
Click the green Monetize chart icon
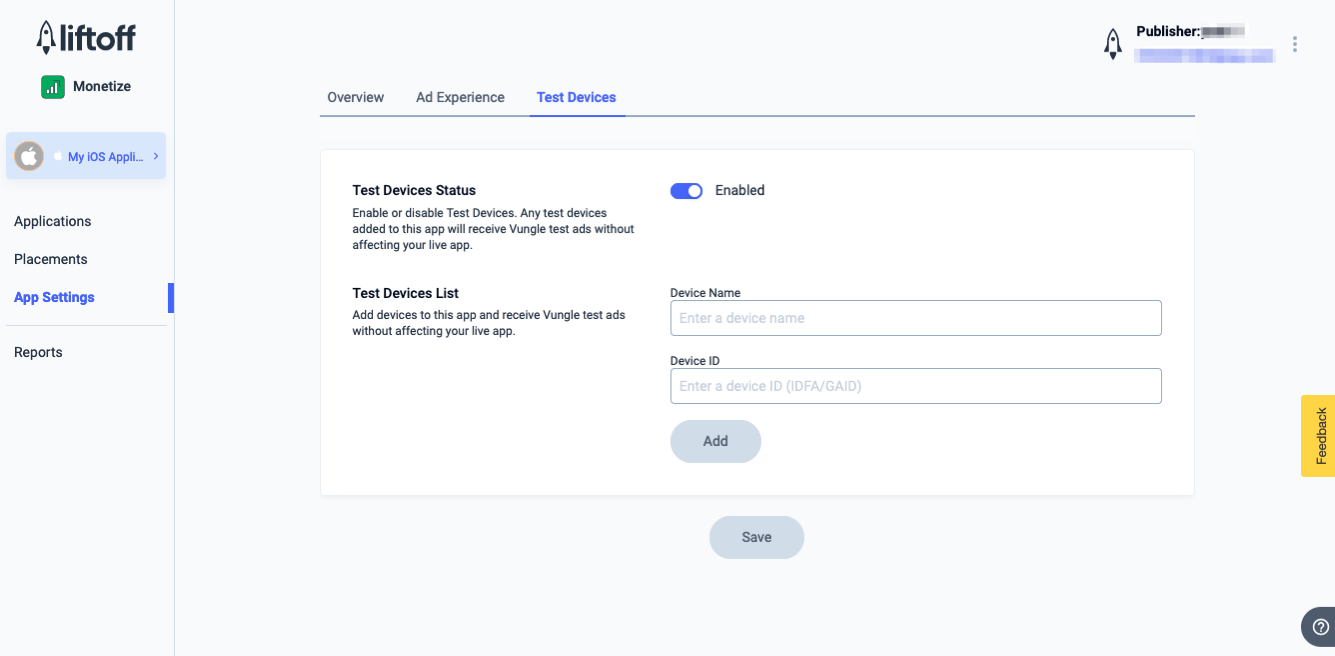click(x=53, y=87)
